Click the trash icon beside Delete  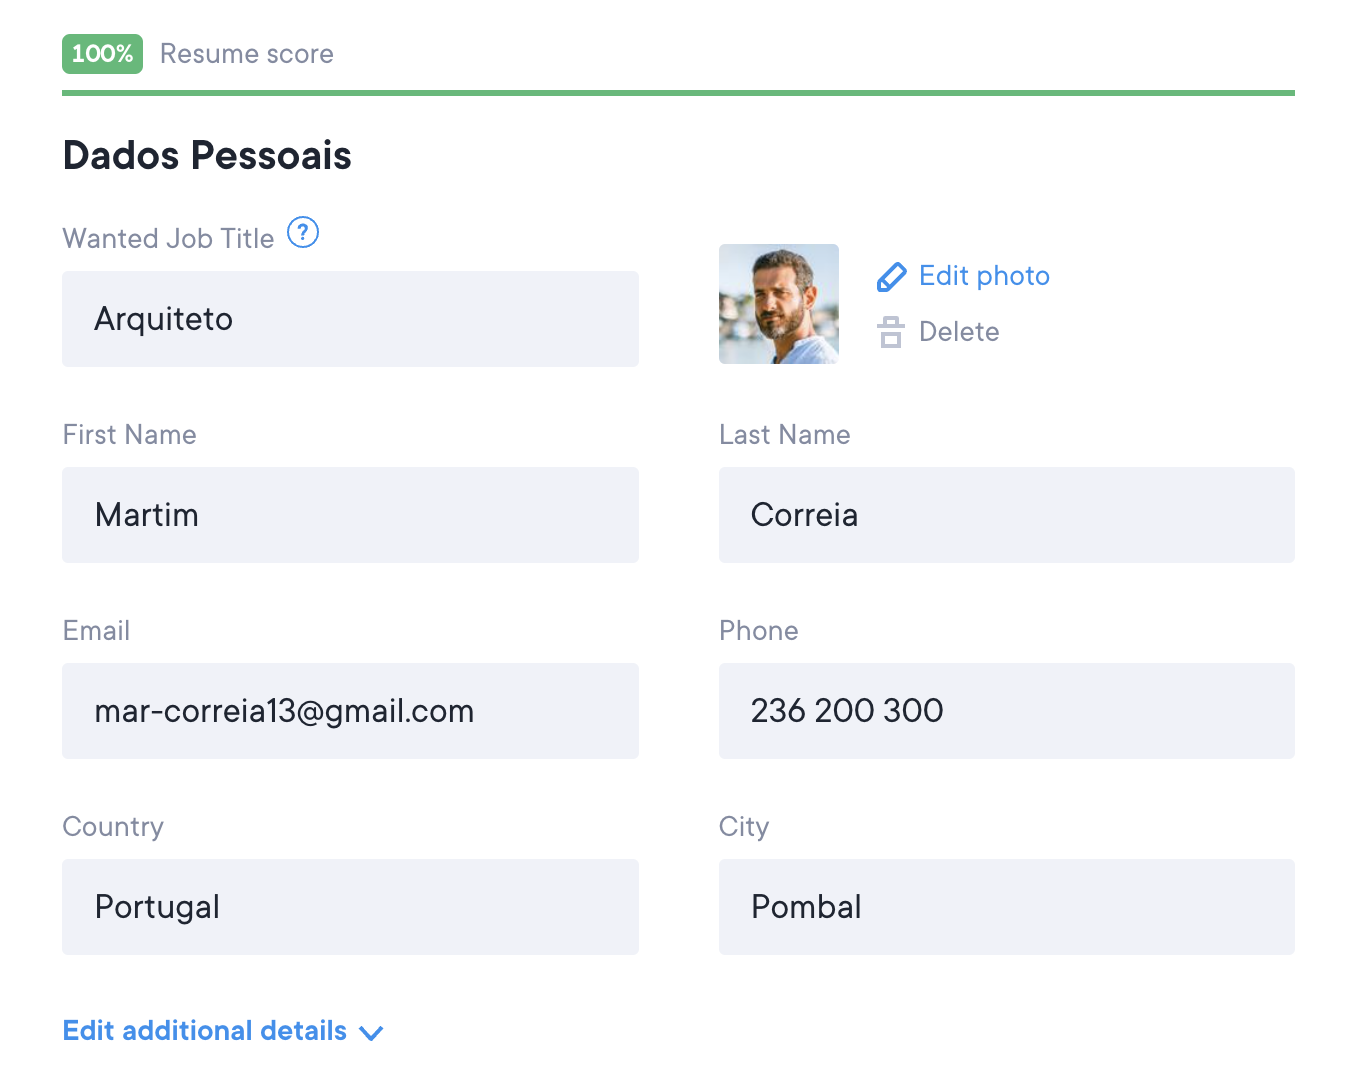pyautogui.click(x=891, y=332)
